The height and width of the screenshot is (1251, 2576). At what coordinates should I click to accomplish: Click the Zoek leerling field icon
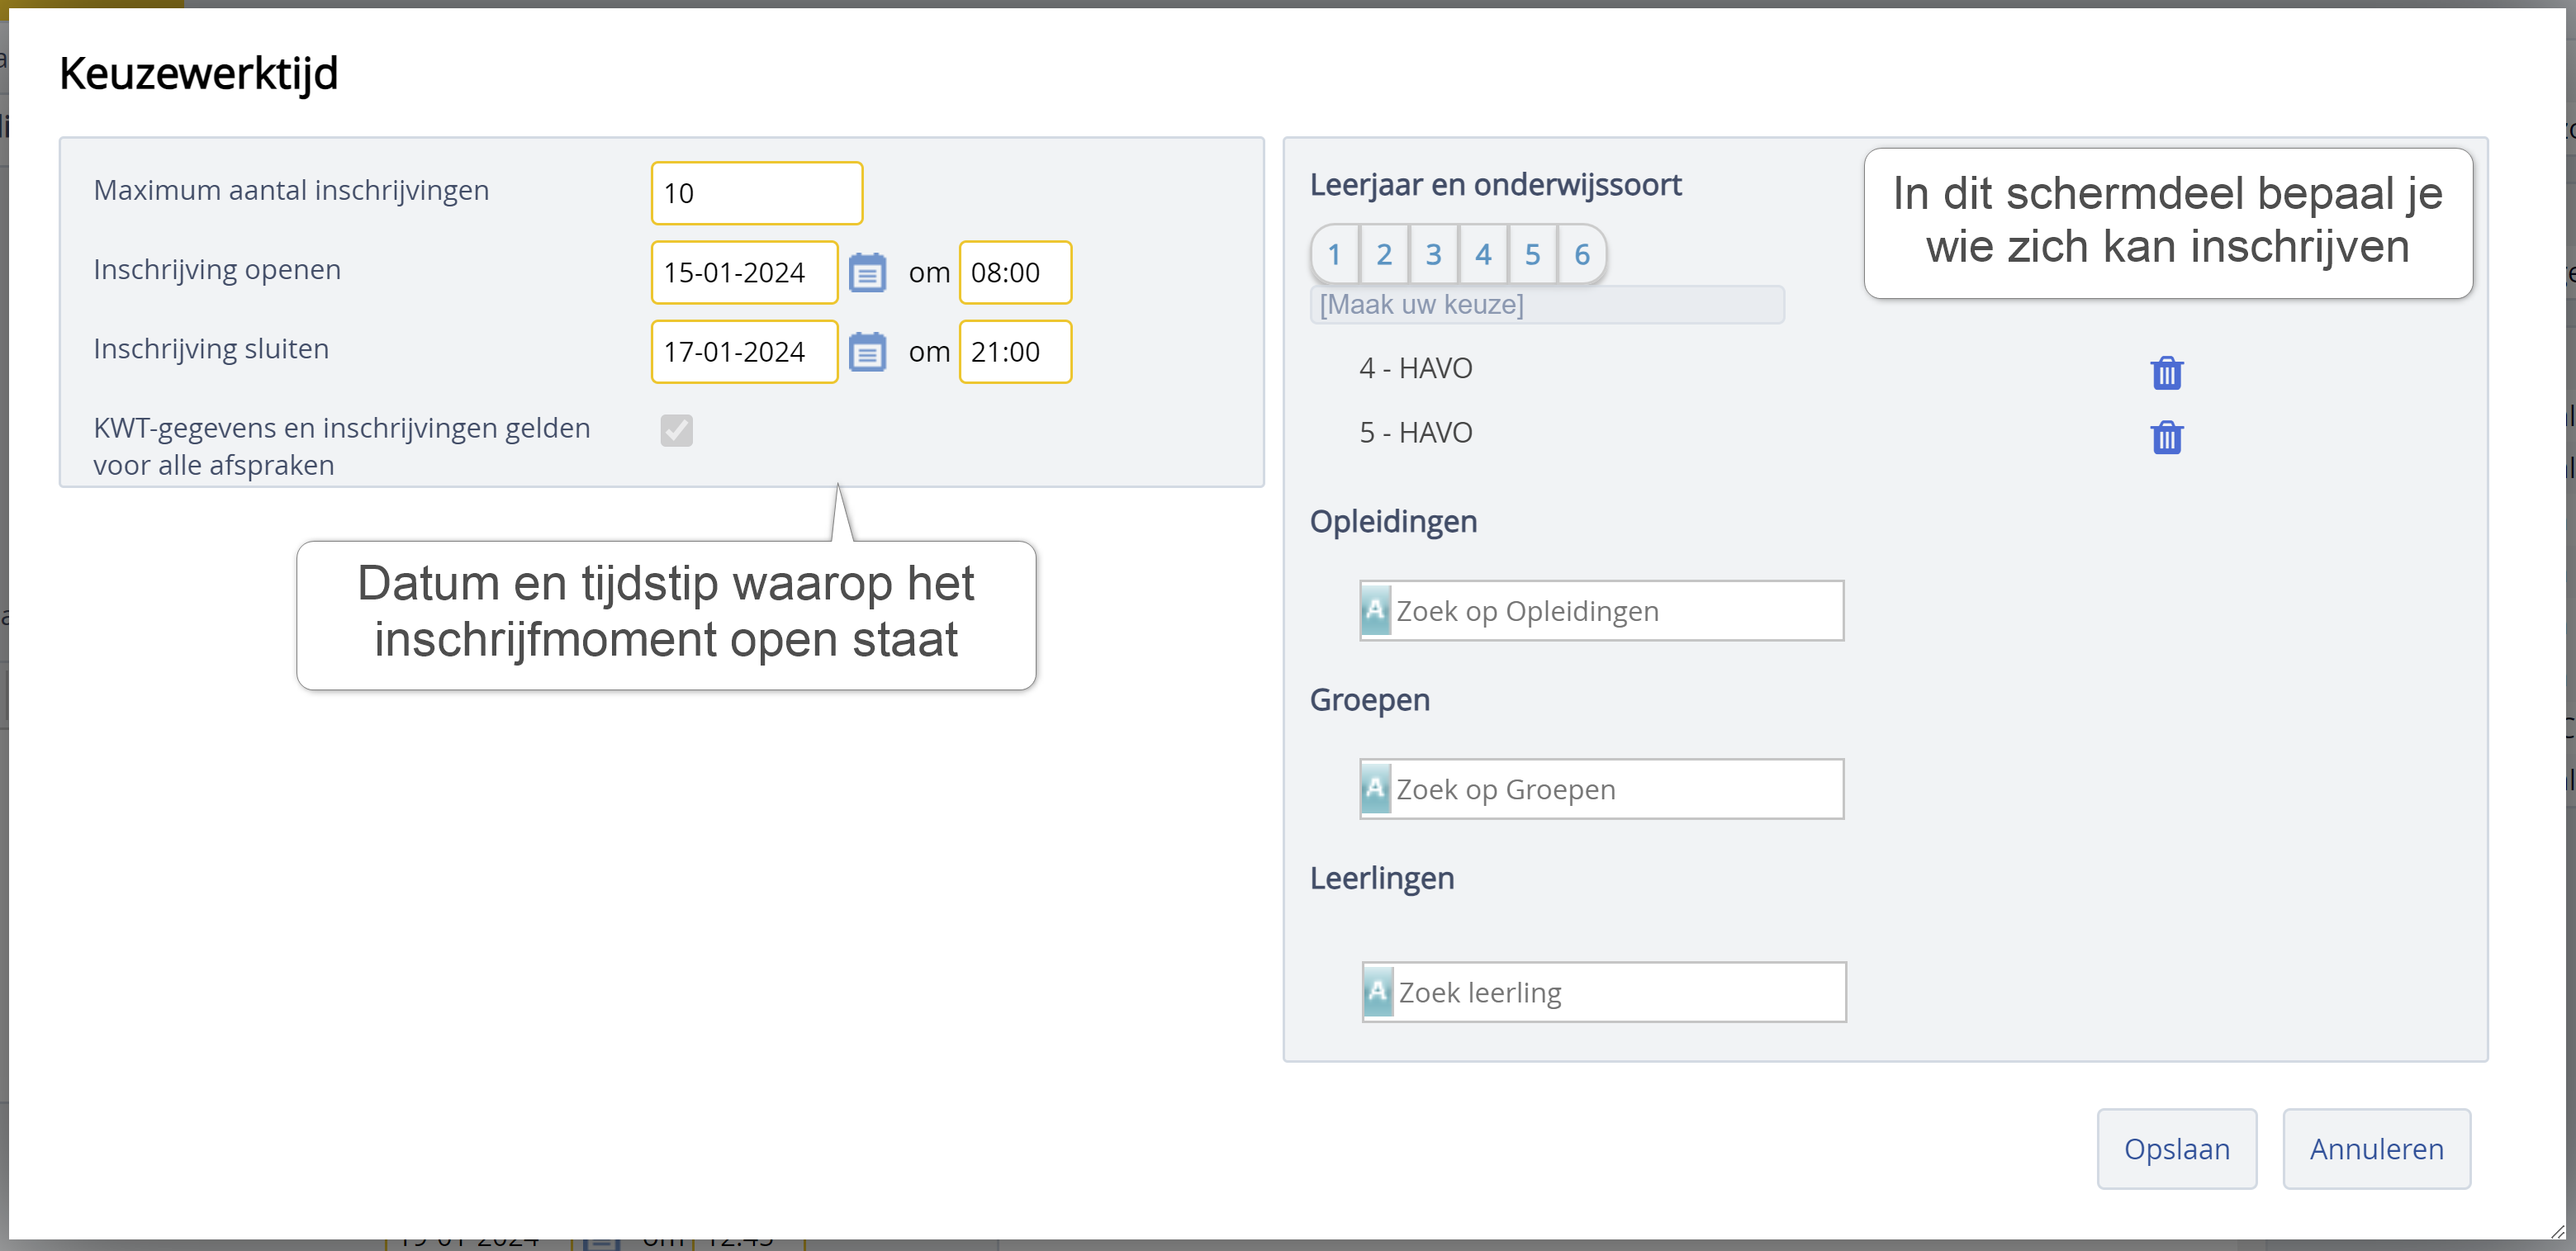[1378, 992]
